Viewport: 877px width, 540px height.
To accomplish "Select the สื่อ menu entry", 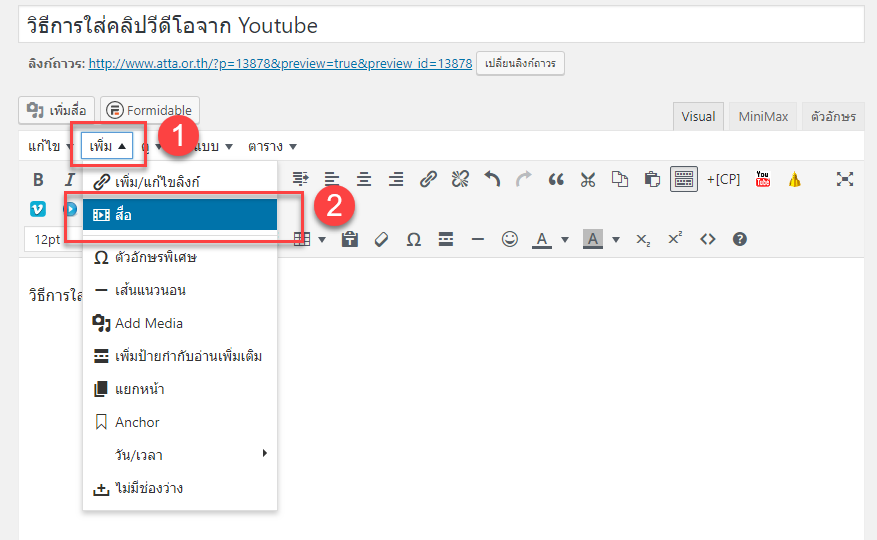I will coord(180,215).
